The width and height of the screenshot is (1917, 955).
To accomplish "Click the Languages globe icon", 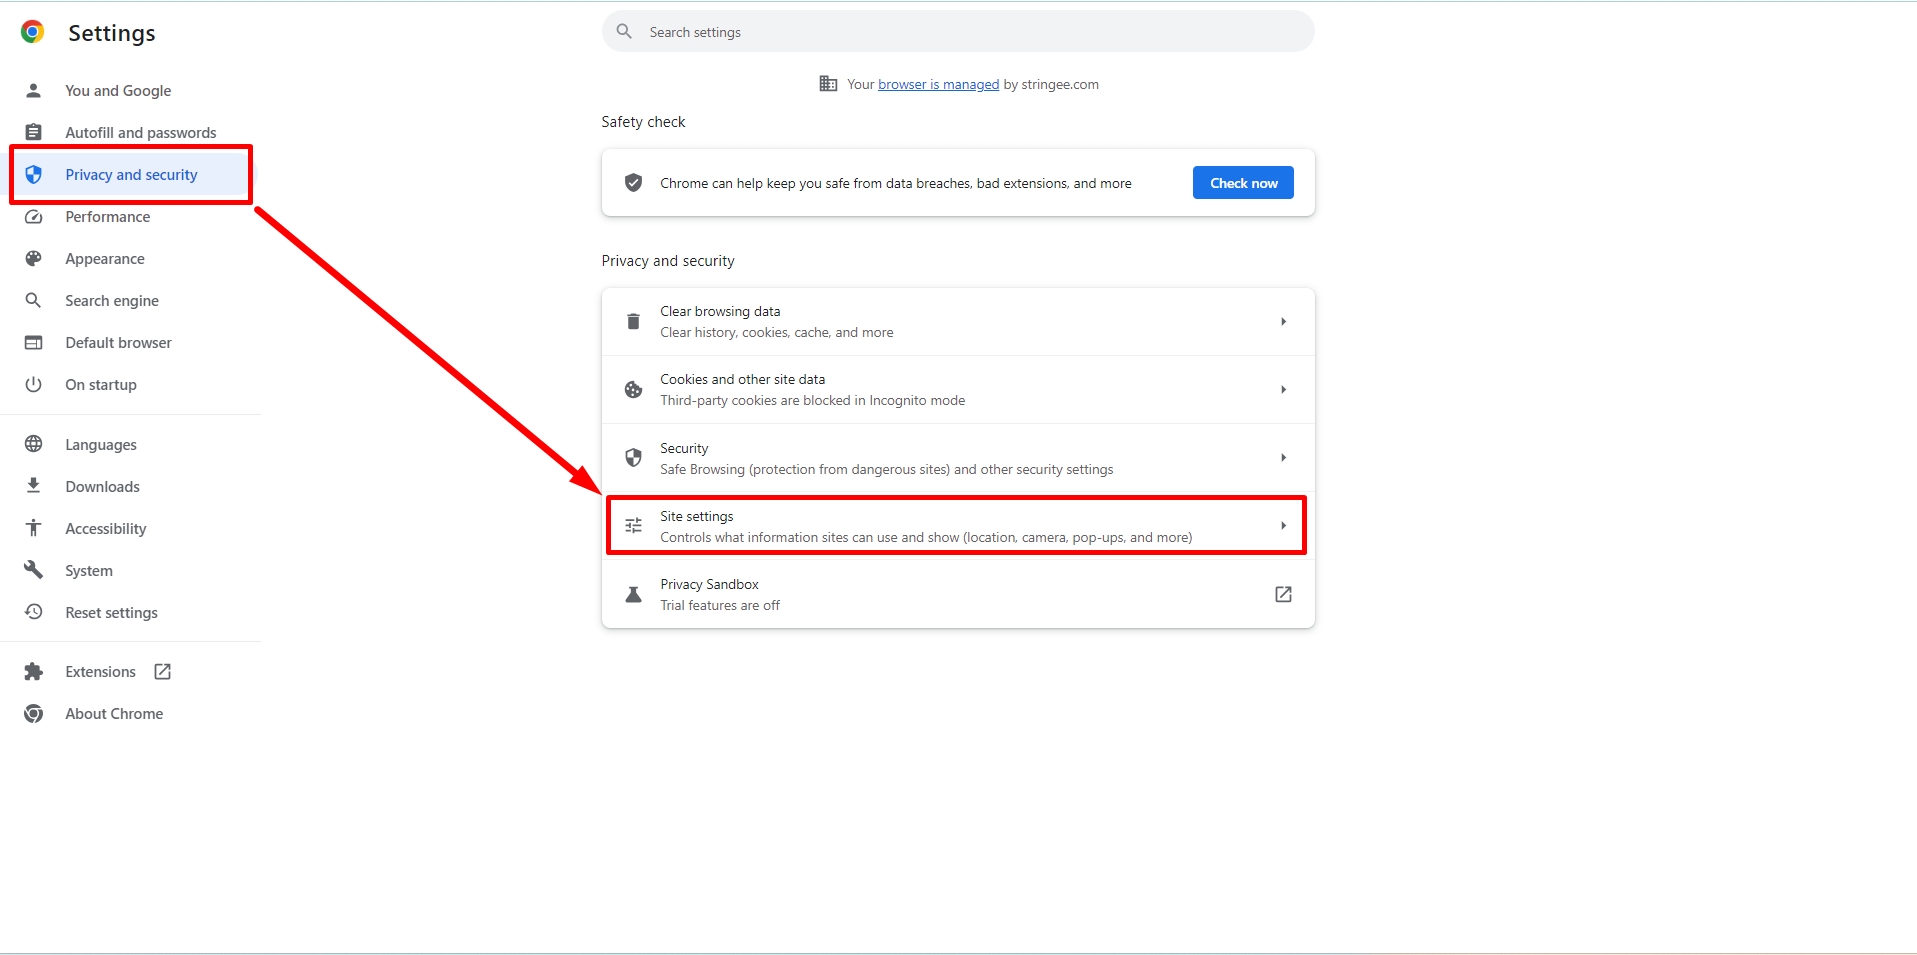I will [x=33, y=444].
